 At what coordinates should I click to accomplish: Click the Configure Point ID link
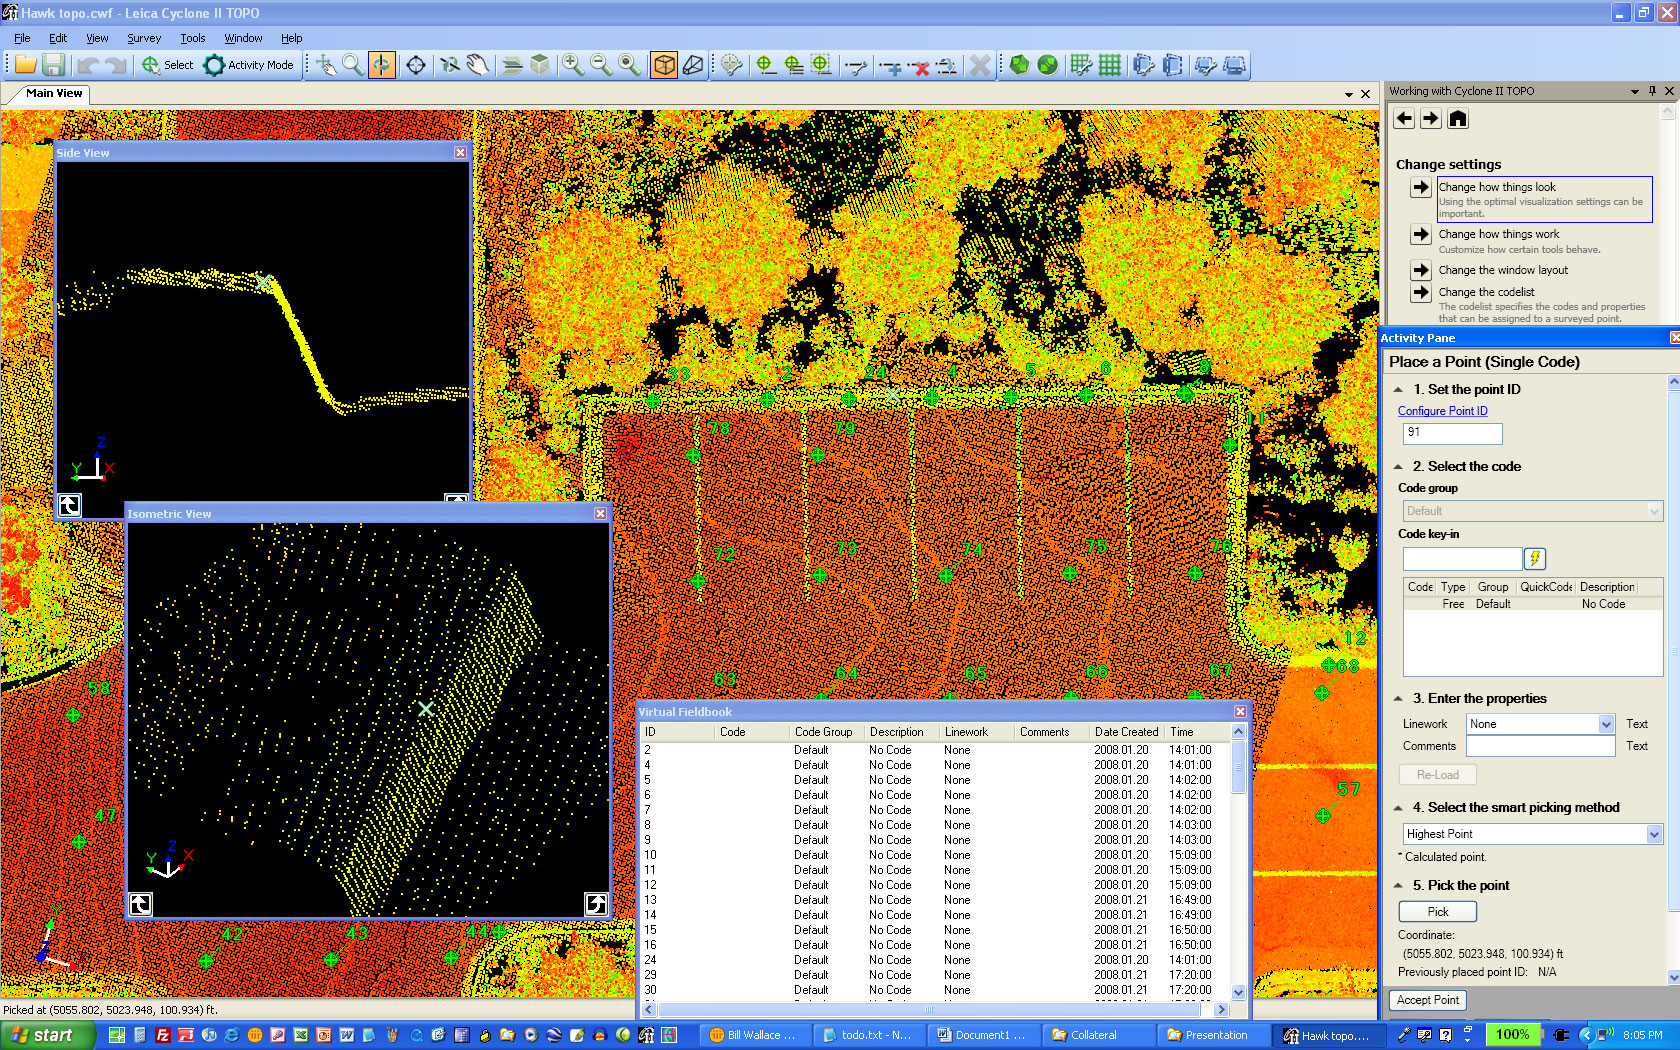[1442, 411]
